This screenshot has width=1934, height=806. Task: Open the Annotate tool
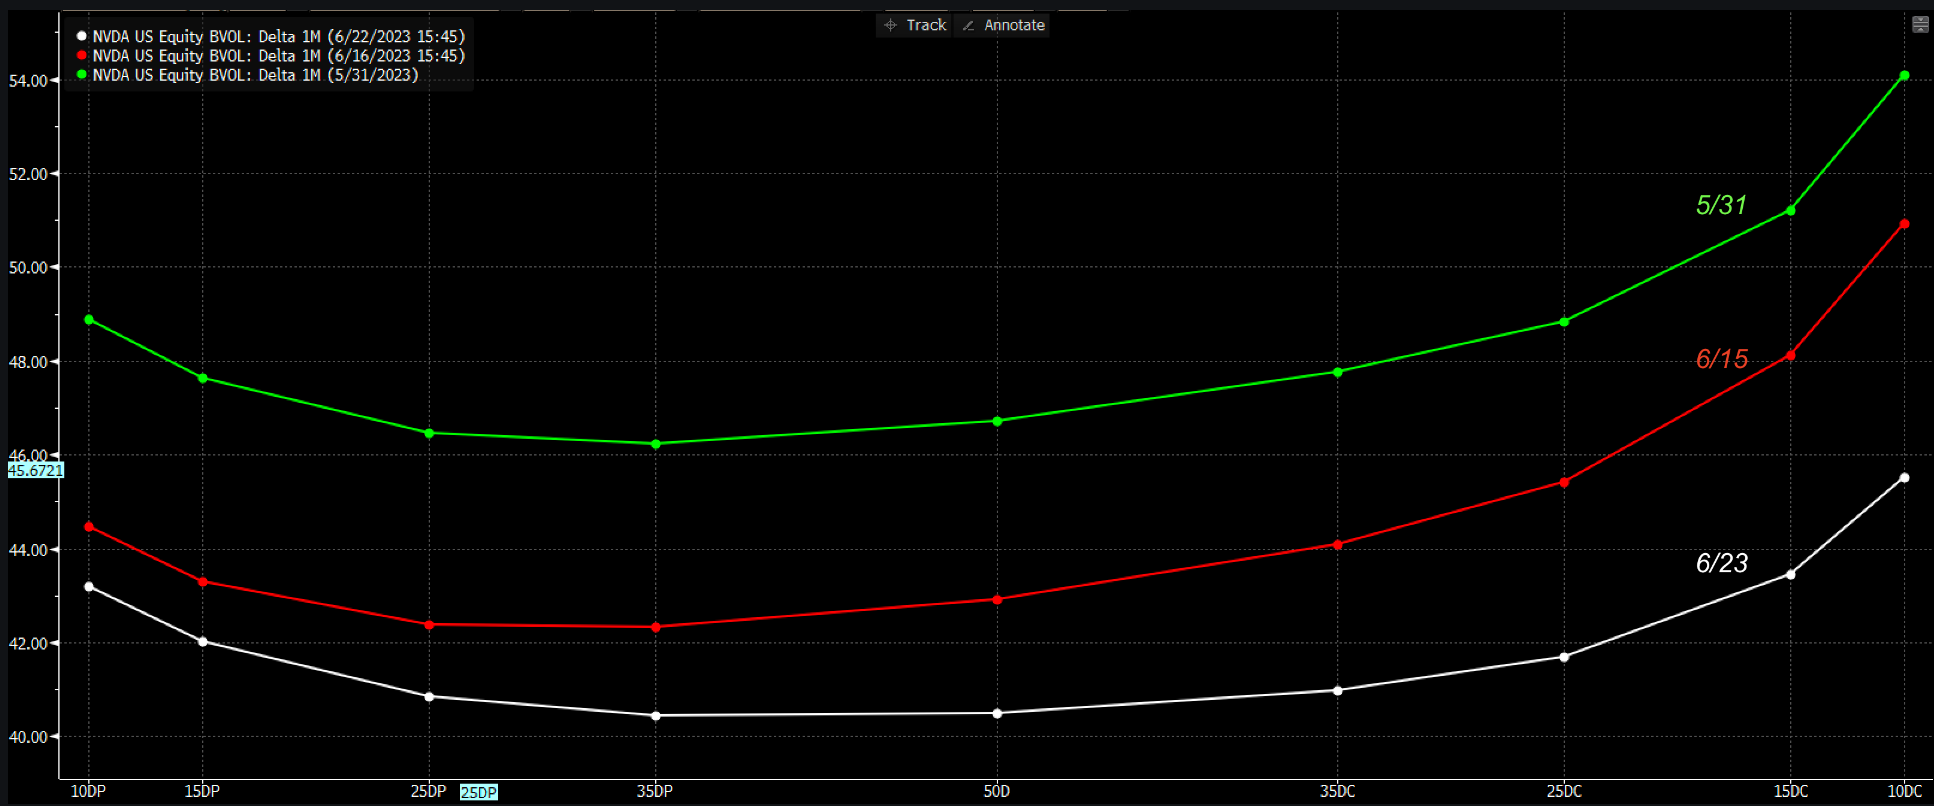point(1003,25)
